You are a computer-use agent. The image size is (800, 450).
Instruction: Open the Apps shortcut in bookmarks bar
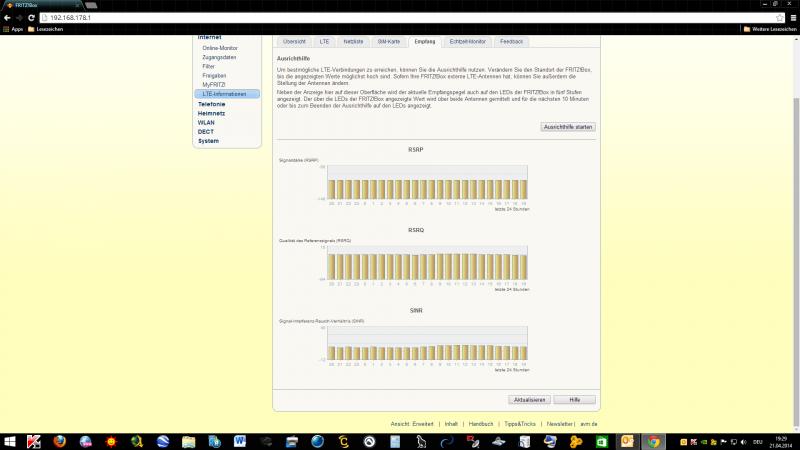pos(13,29)
